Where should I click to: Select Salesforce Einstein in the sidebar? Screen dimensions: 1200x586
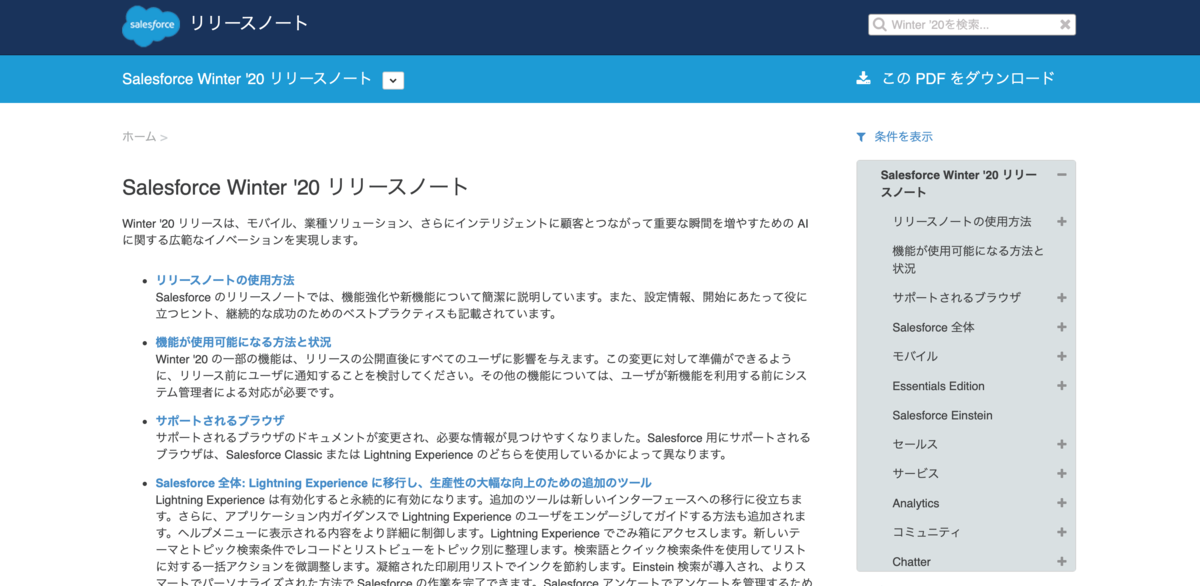pos(942,415)
